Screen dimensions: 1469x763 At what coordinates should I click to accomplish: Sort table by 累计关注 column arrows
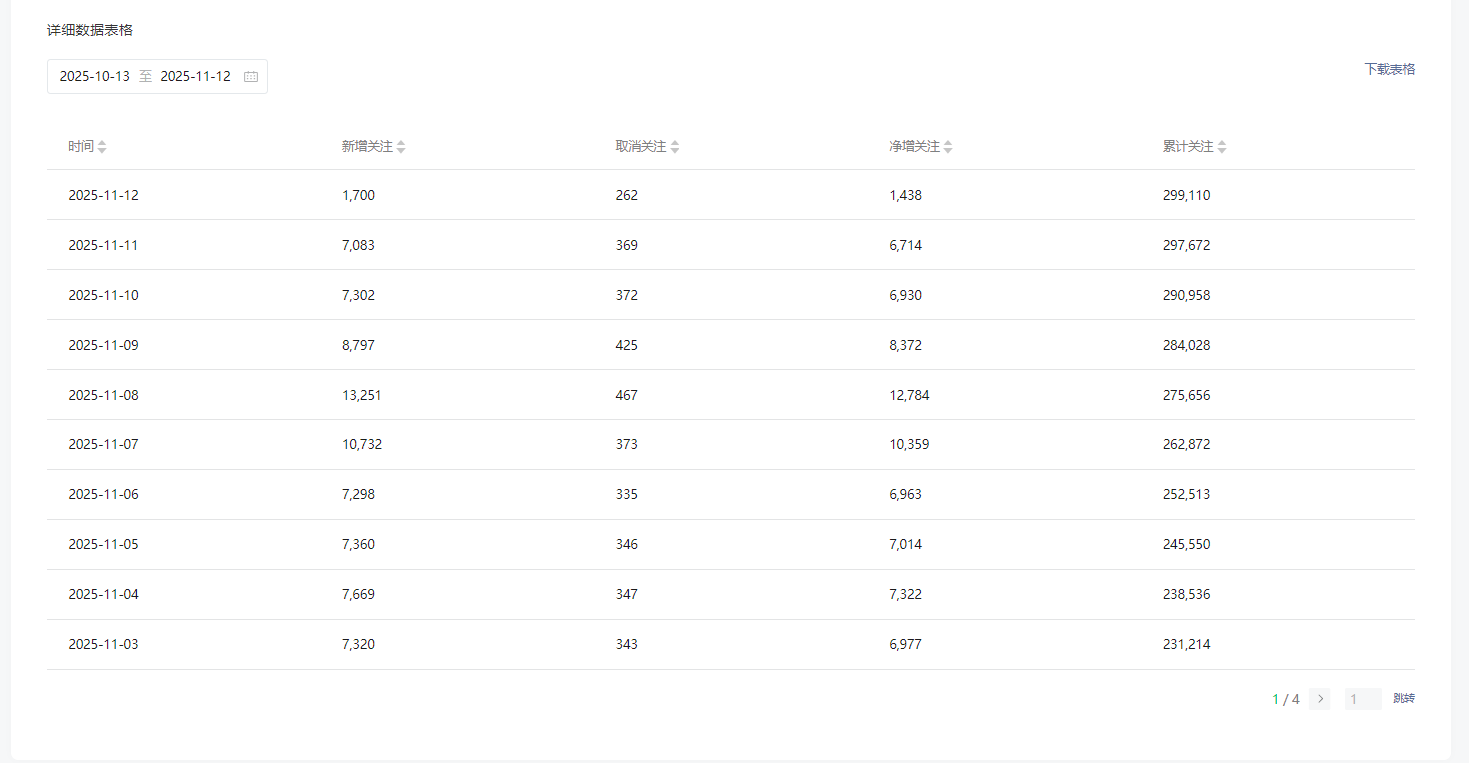tap(1222, 147)
